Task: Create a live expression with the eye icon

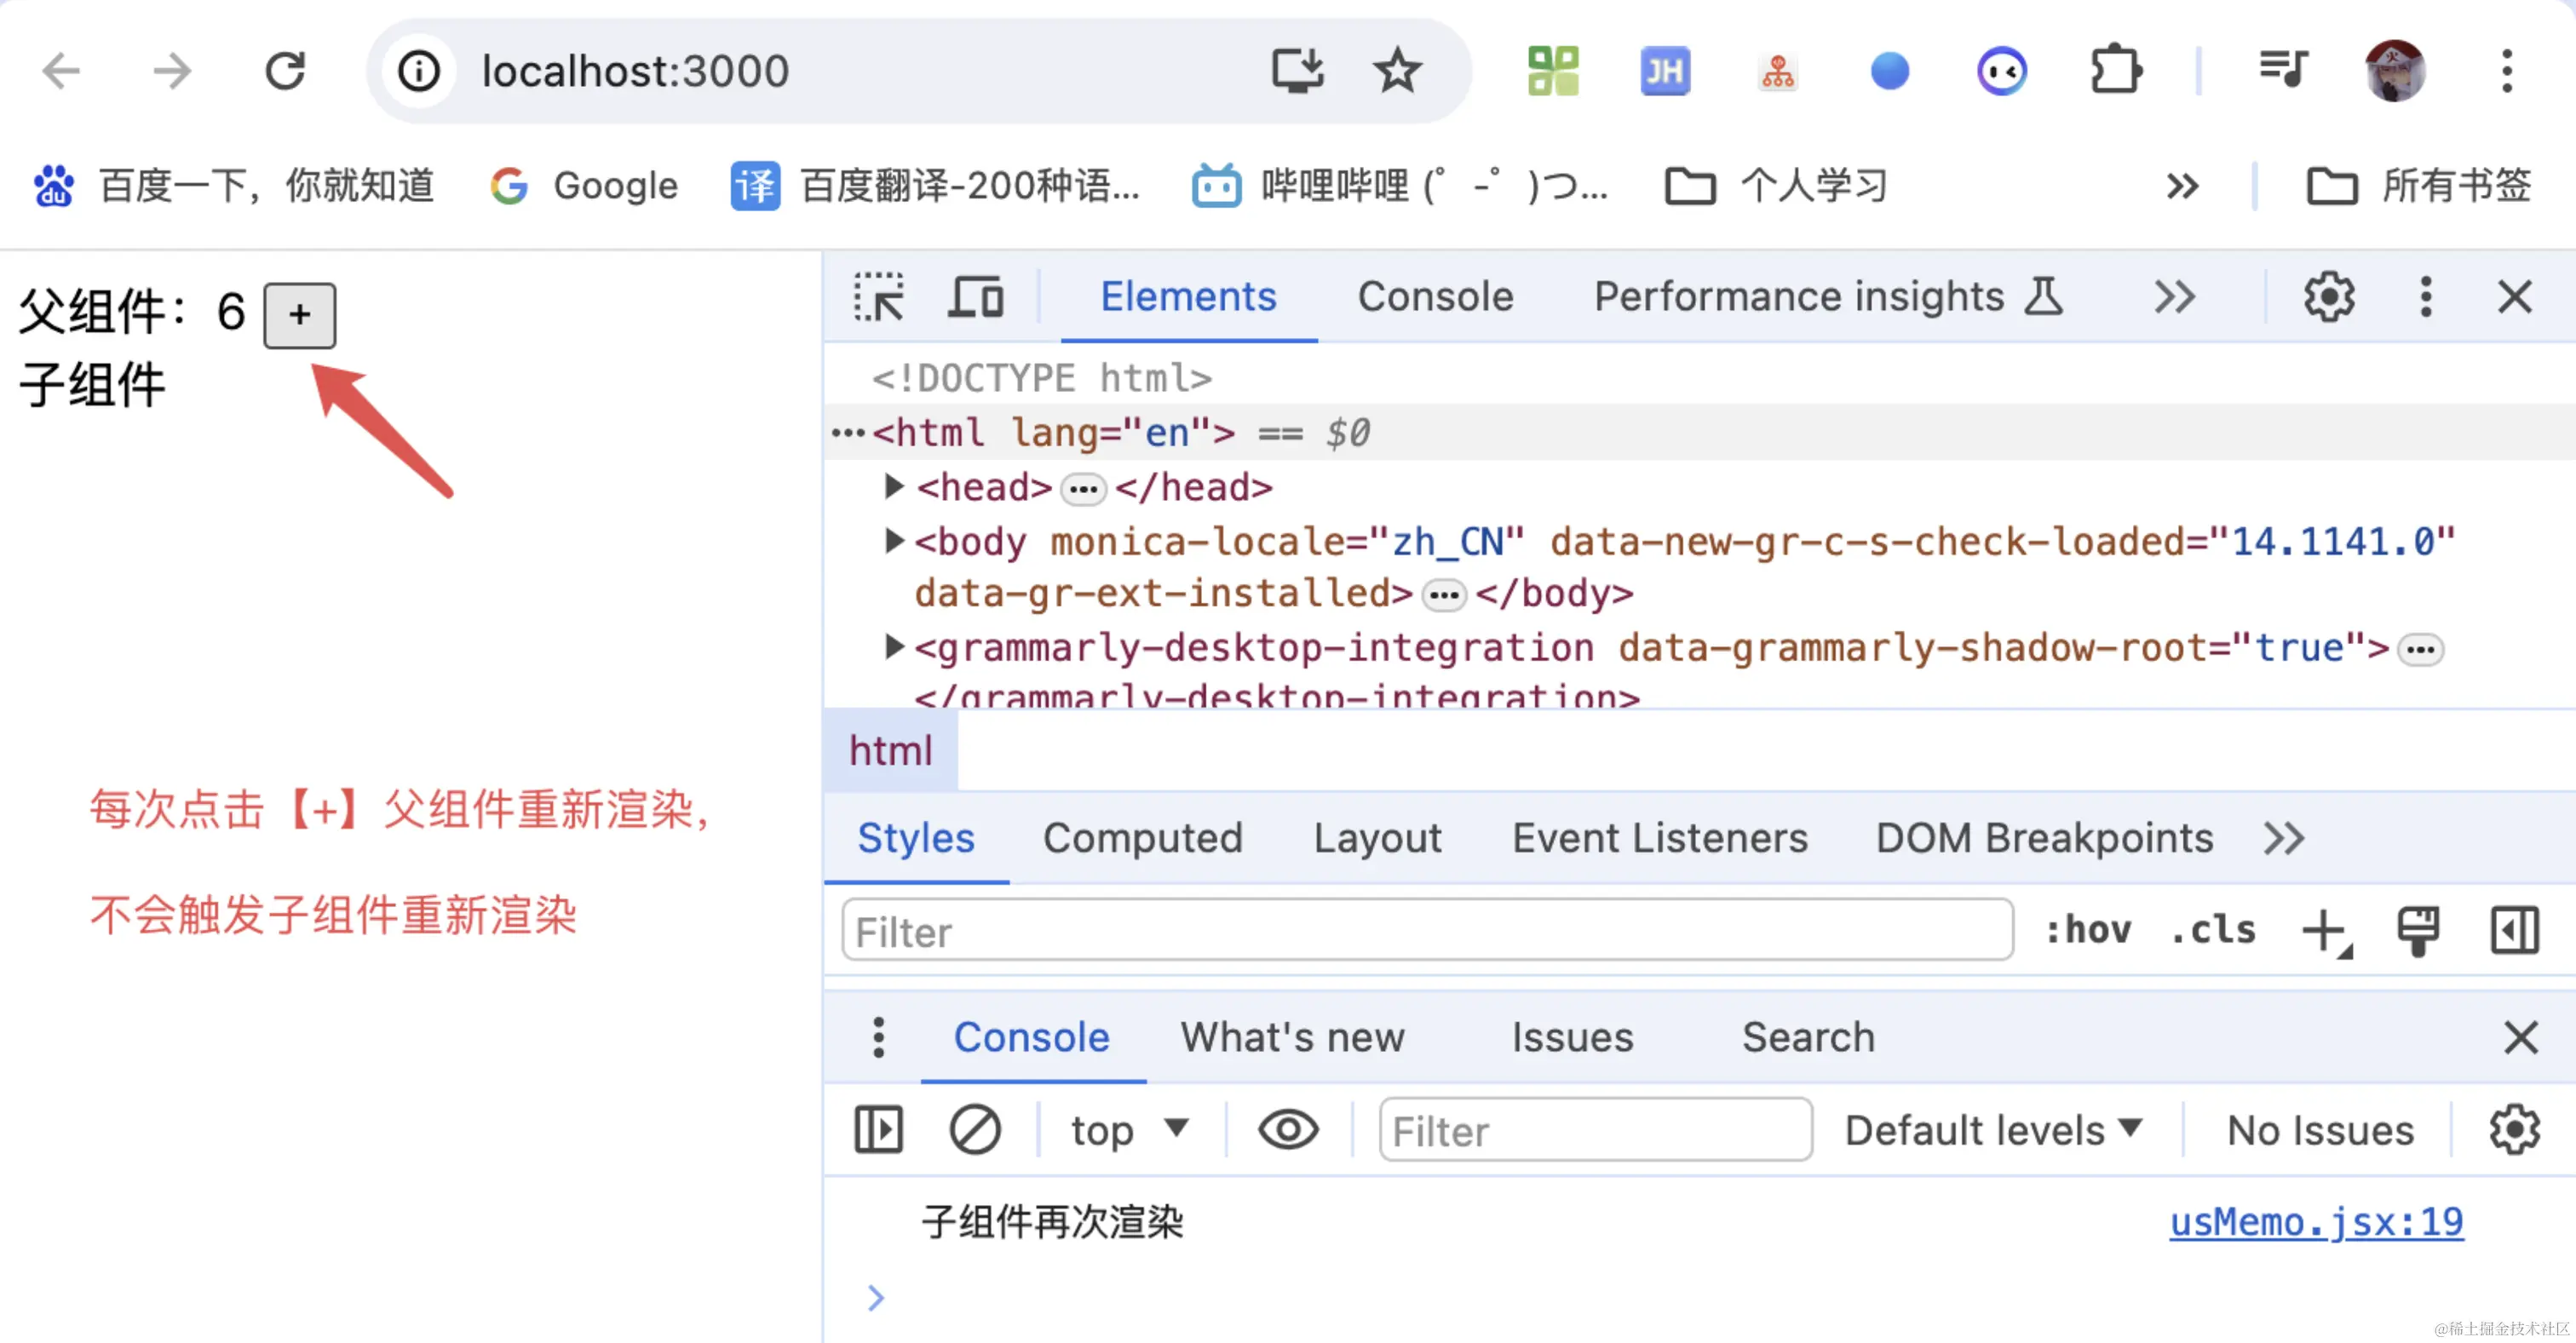Action: (1288, 1130)
